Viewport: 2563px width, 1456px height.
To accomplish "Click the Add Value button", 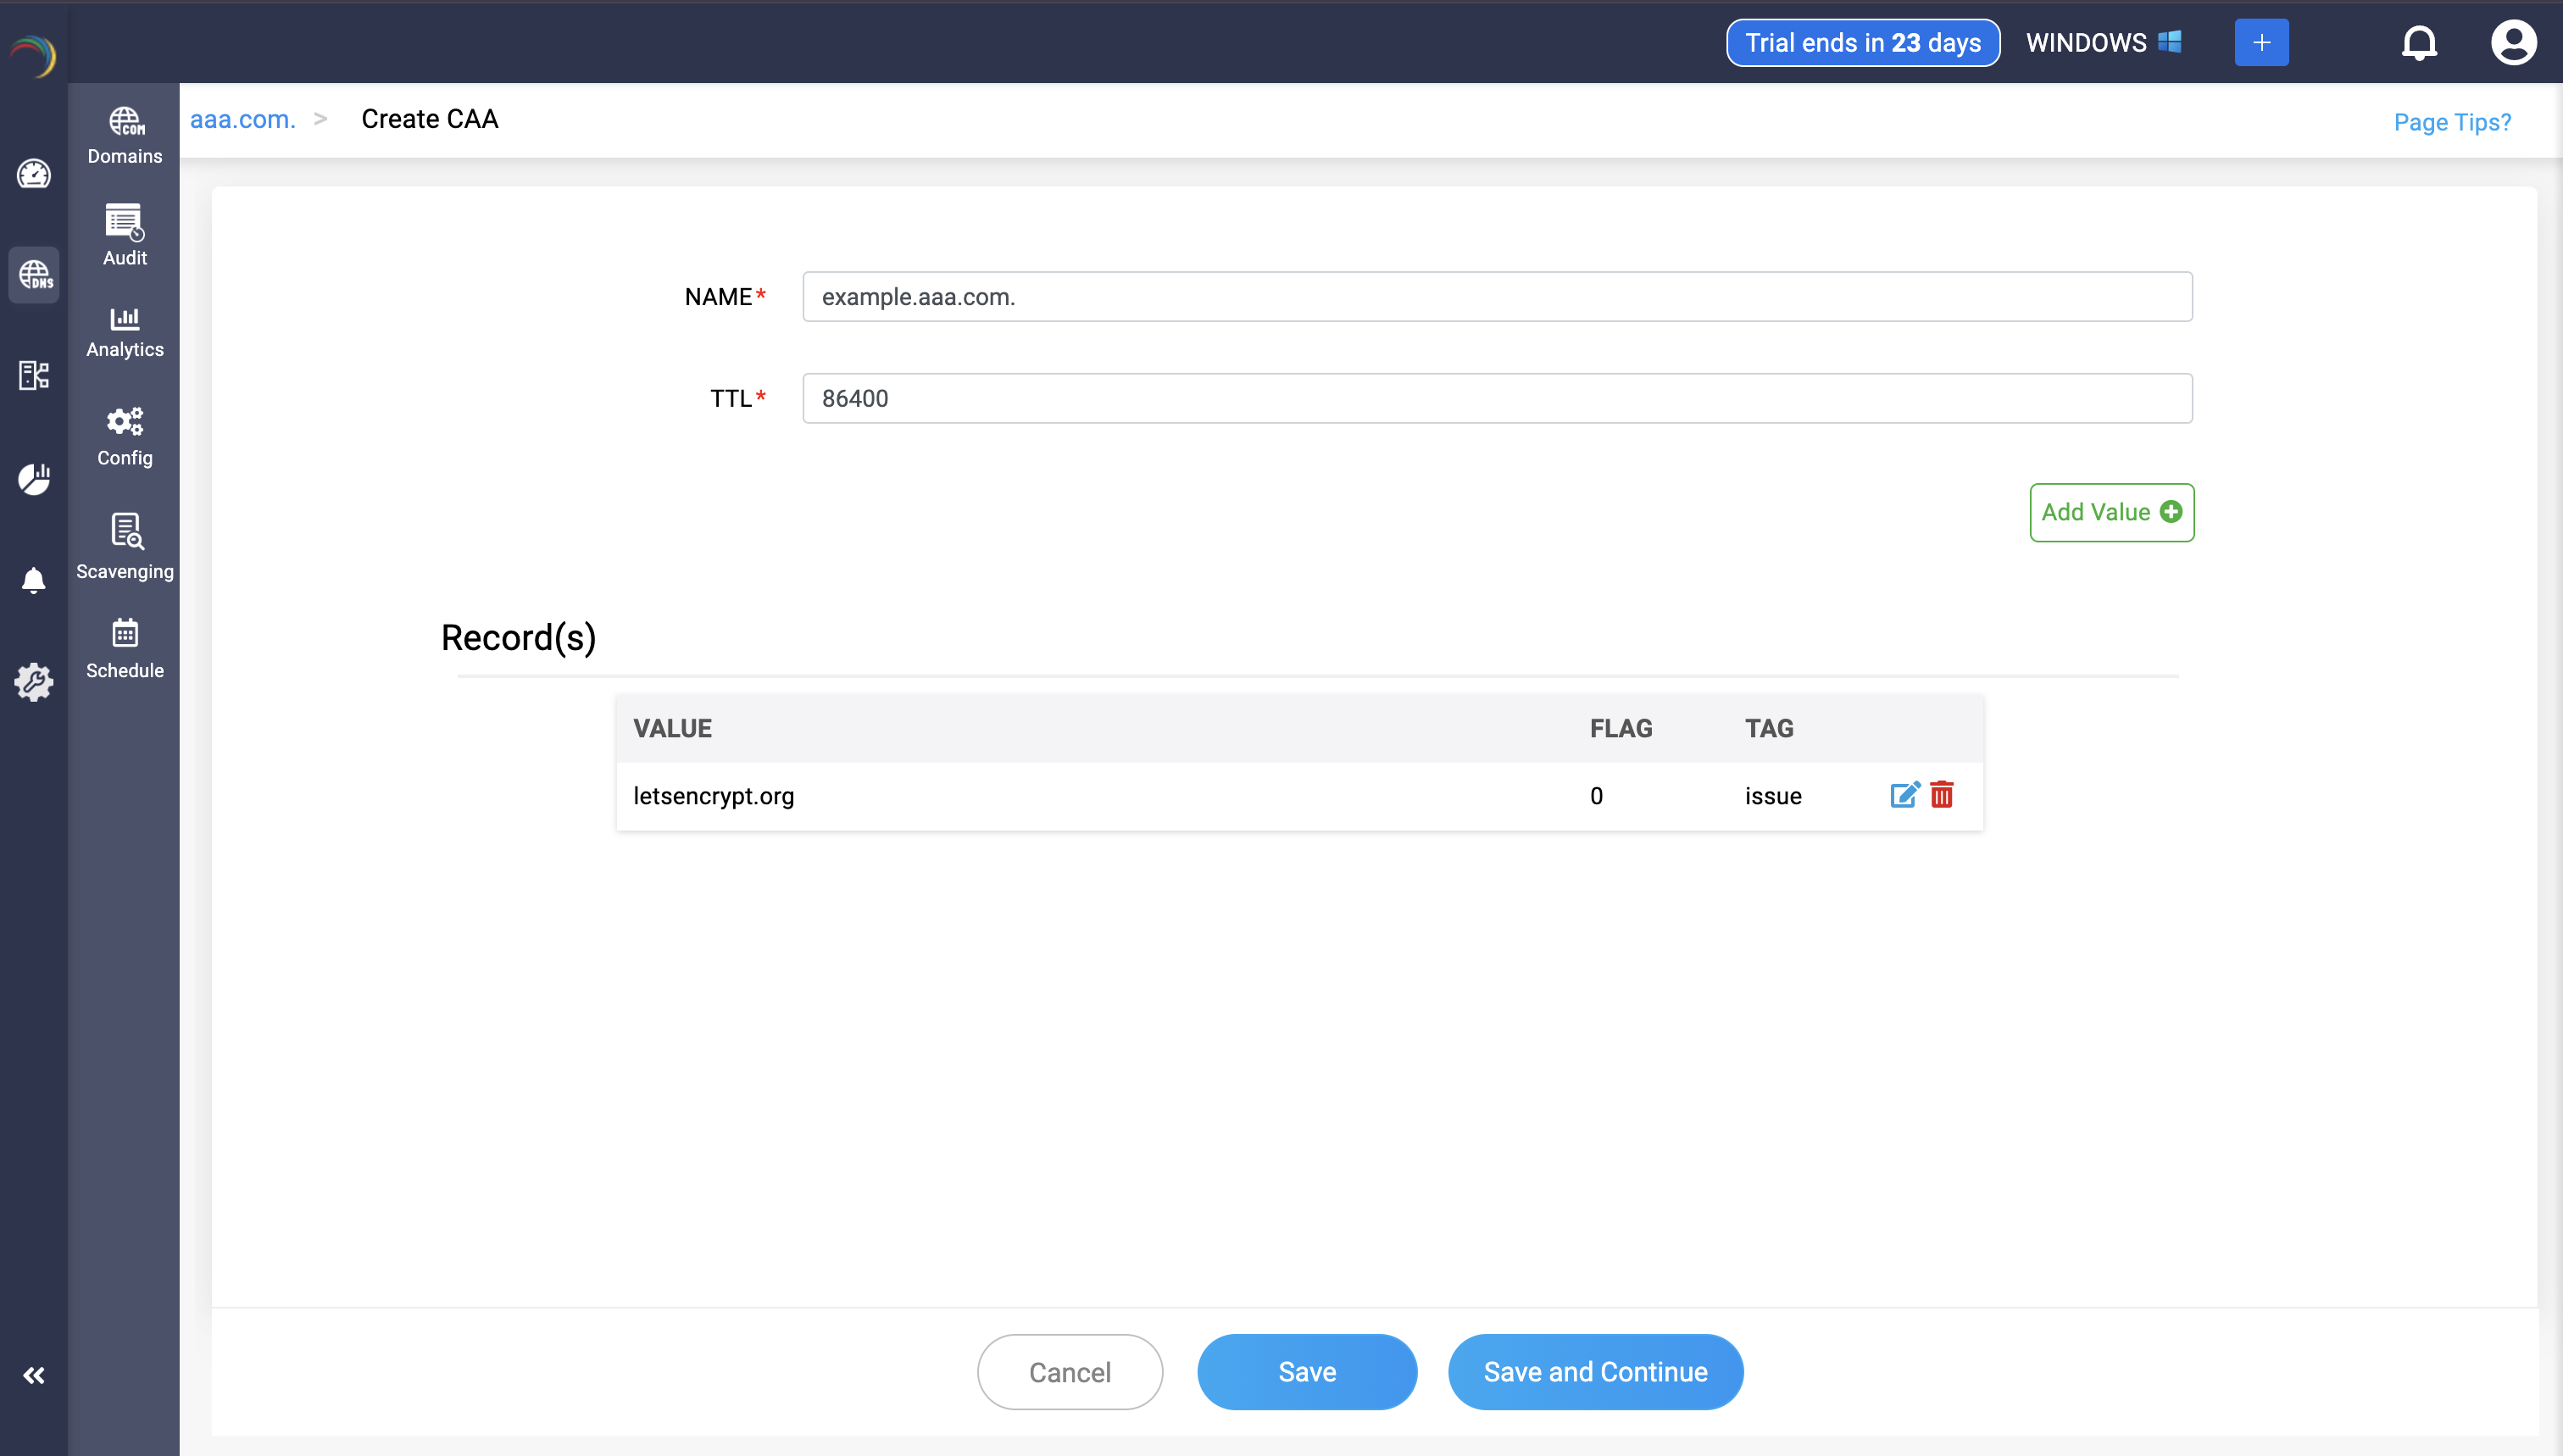I will click(2111, 512).
